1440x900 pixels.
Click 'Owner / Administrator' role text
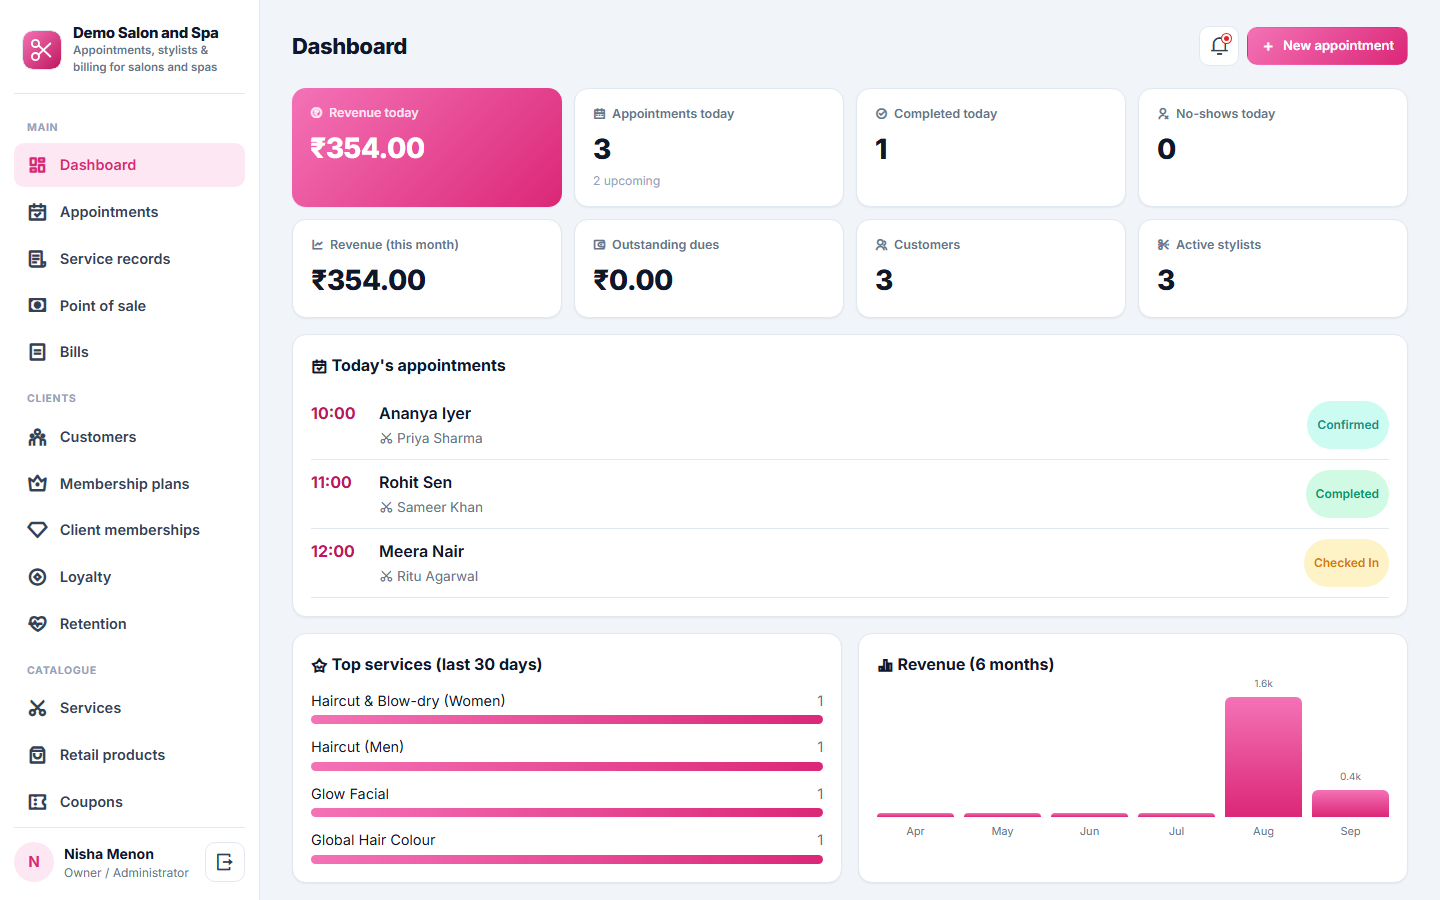[126, 873]
